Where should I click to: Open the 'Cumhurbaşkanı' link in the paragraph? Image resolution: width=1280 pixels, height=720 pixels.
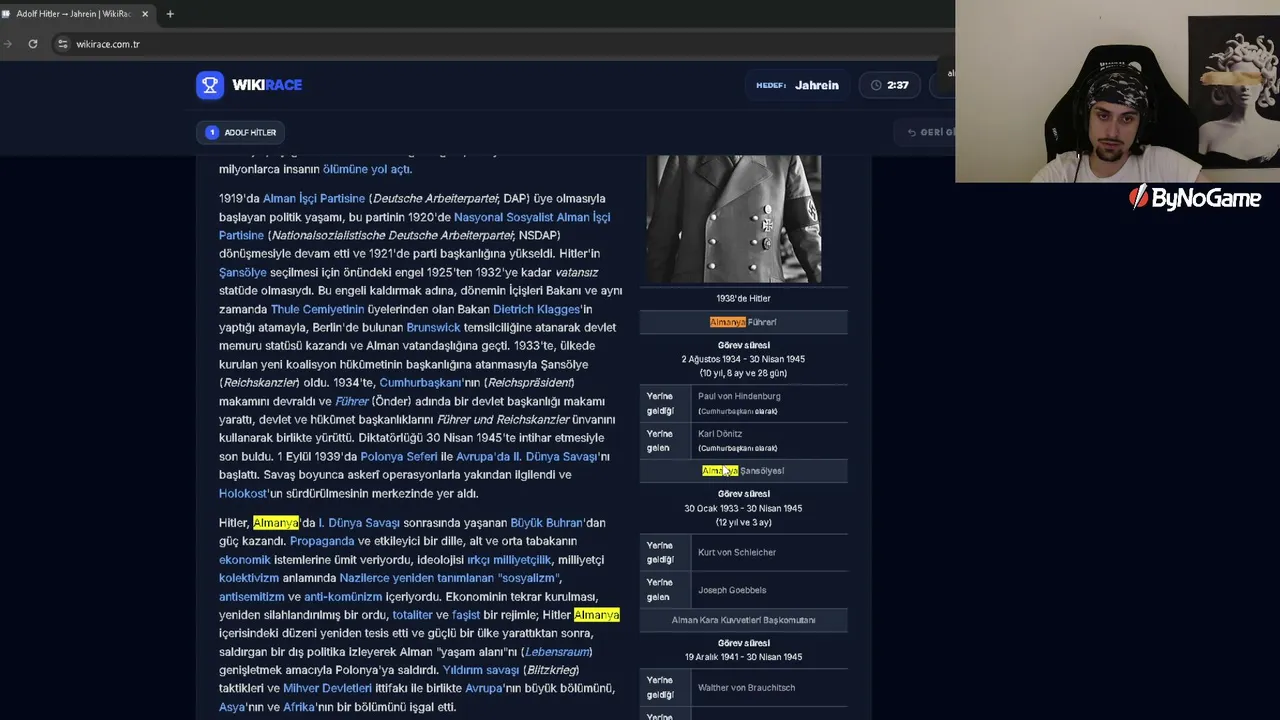421,382
